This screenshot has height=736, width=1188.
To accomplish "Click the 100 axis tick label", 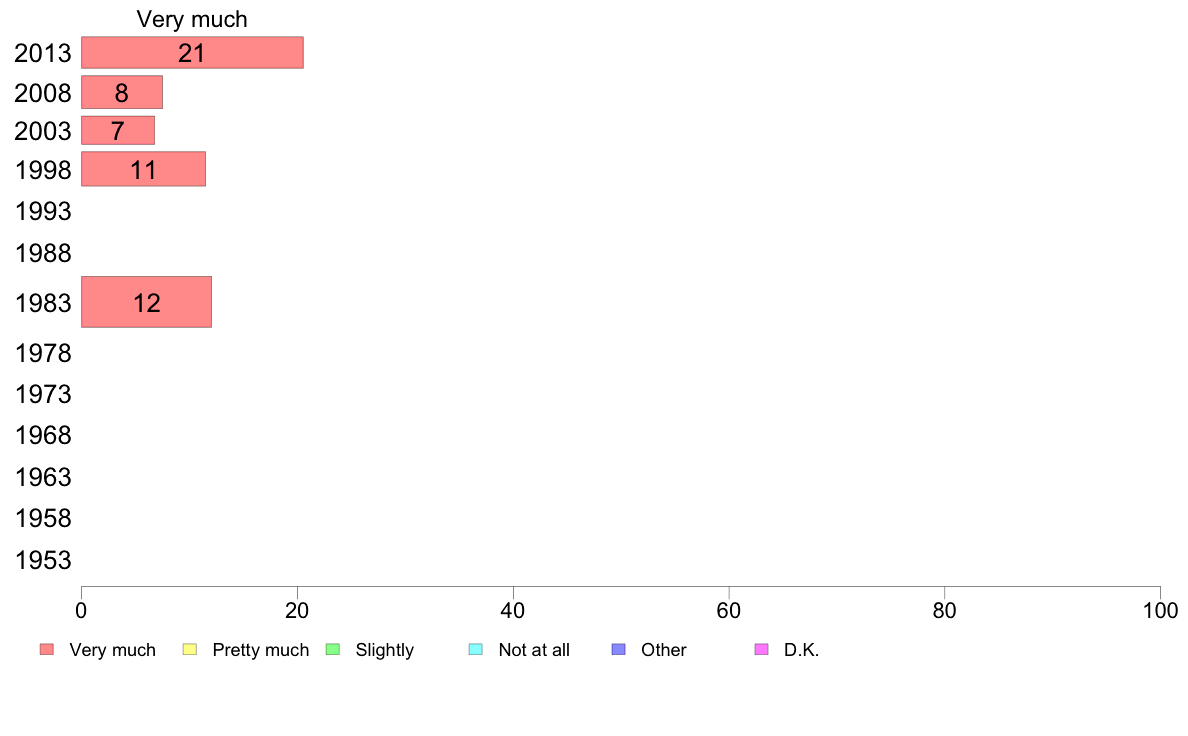I will click(1160, 611).
